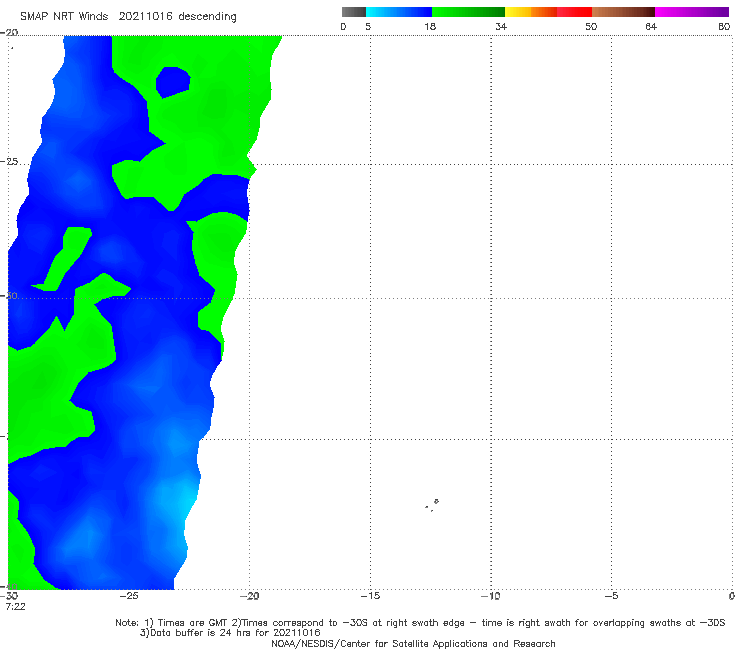740x650 pixels.
Task: Click the color bar label '64'
Action: point(651,27)
